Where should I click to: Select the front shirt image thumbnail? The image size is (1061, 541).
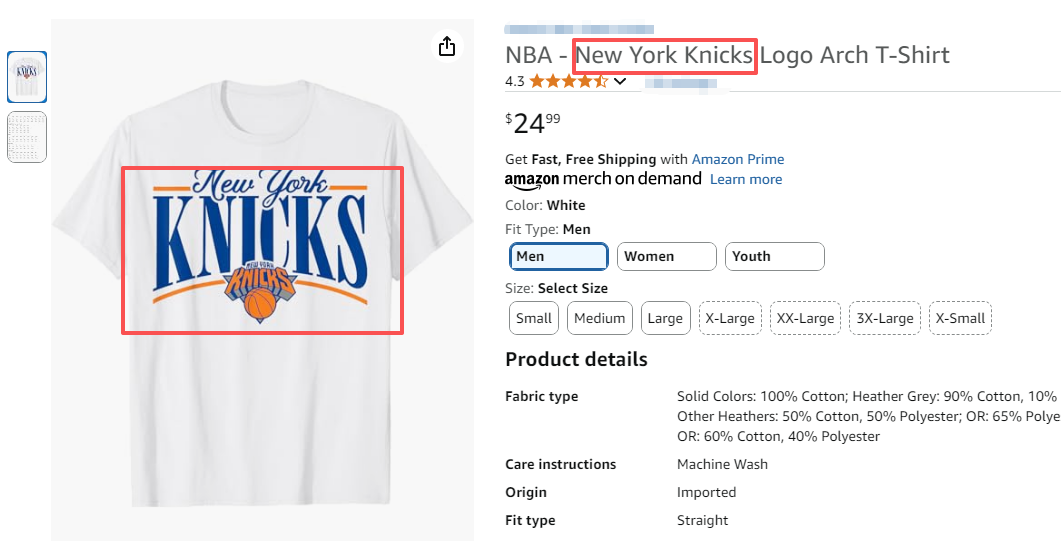tap(27, 77)
